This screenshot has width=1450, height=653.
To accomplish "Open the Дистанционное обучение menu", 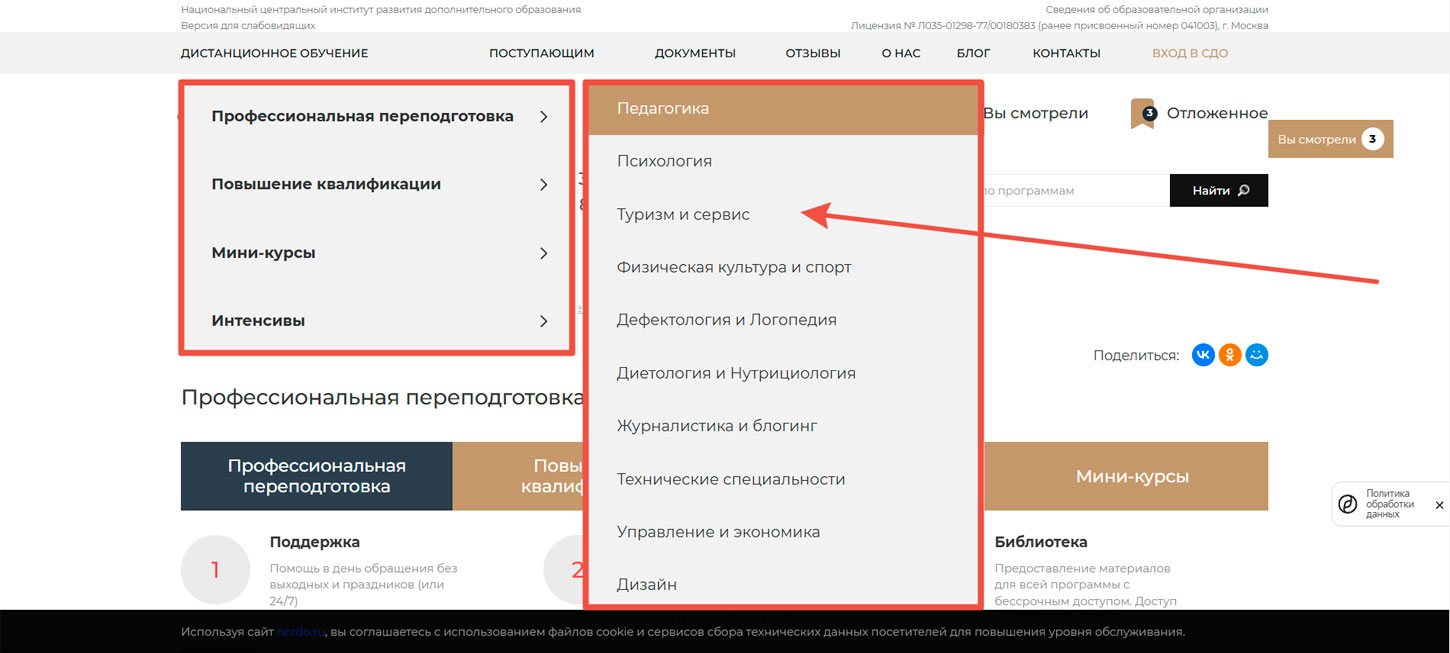I will pyautogui.click(x=274, y=53).
